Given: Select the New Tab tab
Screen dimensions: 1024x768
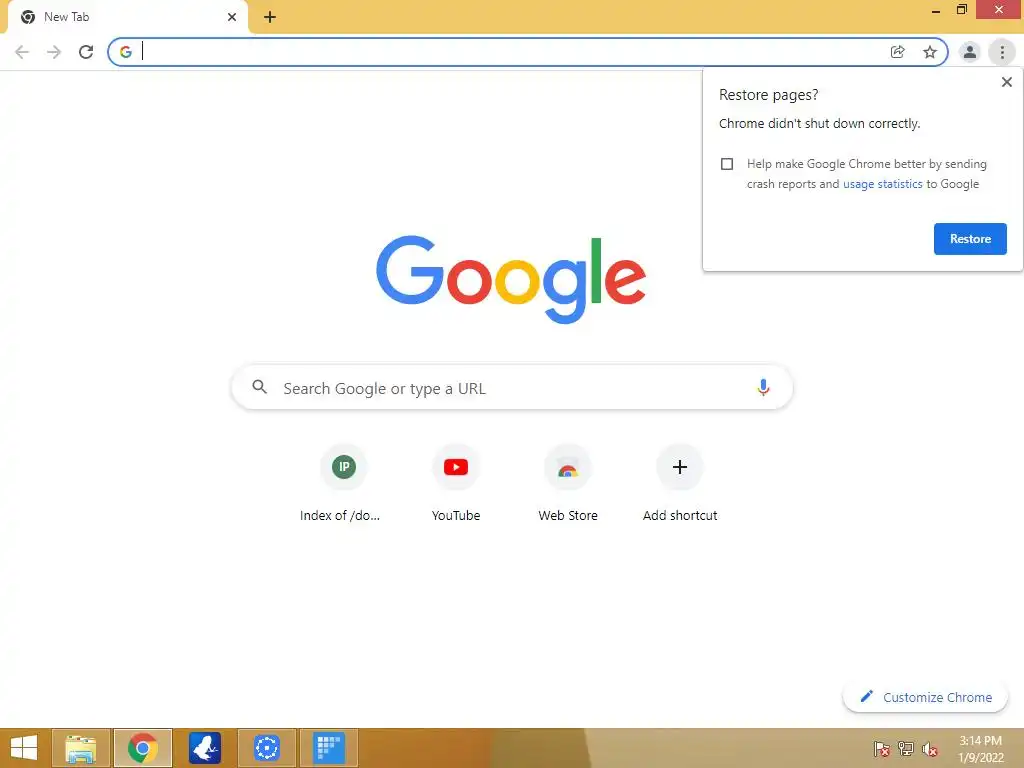Looking at the screenshot, I should [127, 17].
